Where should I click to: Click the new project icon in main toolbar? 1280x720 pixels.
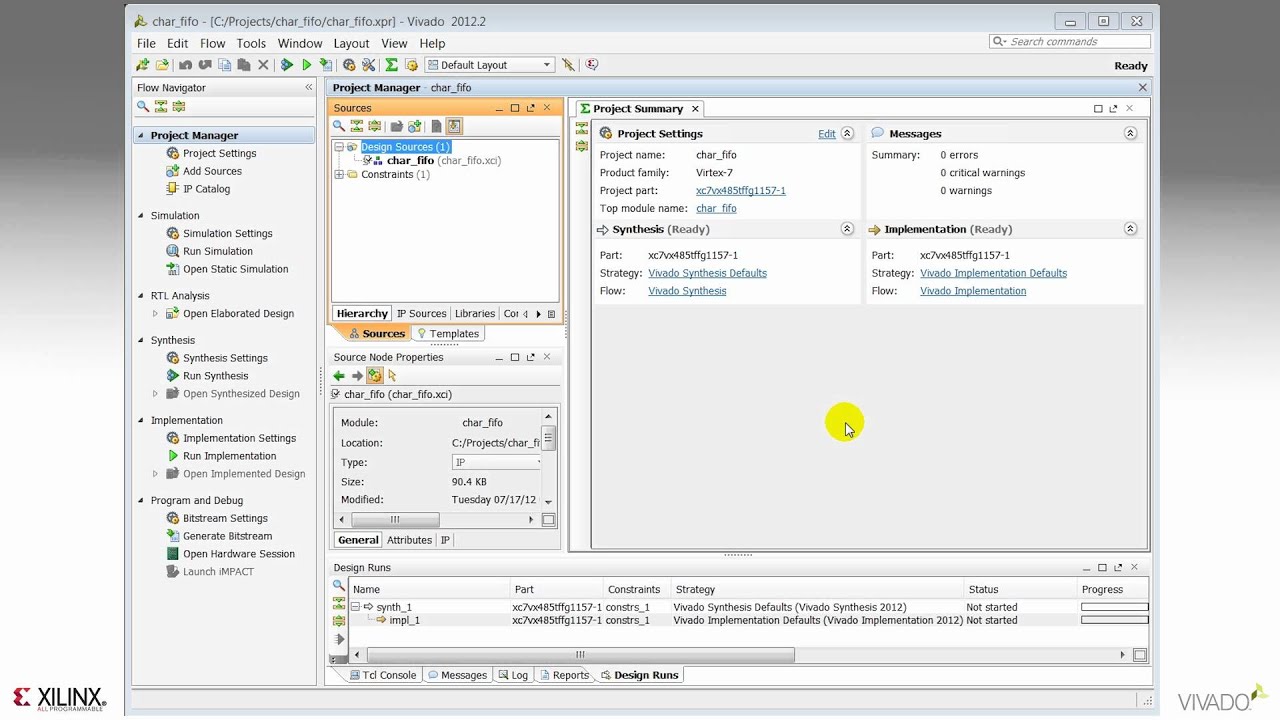point(143,65)
